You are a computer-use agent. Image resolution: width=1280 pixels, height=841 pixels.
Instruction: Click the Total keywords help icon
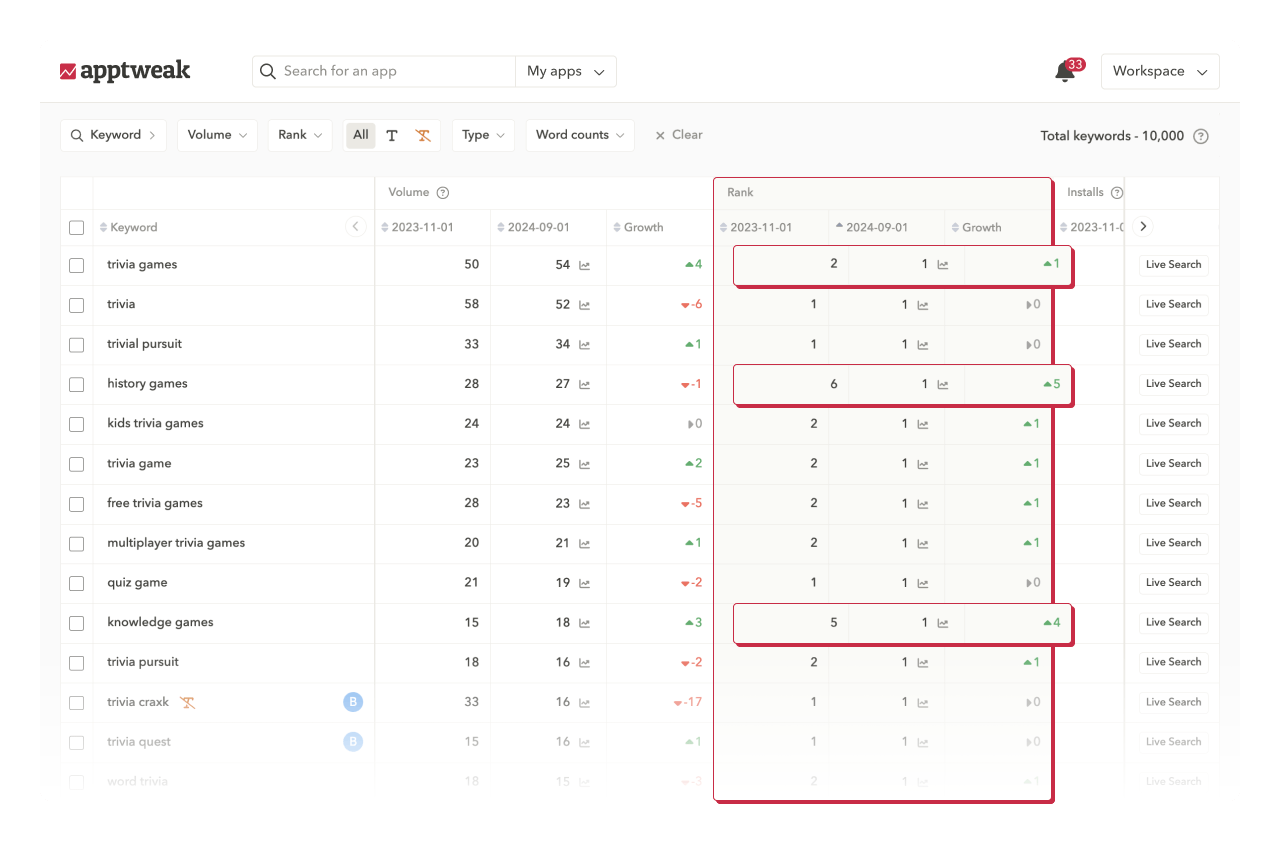1200,136
